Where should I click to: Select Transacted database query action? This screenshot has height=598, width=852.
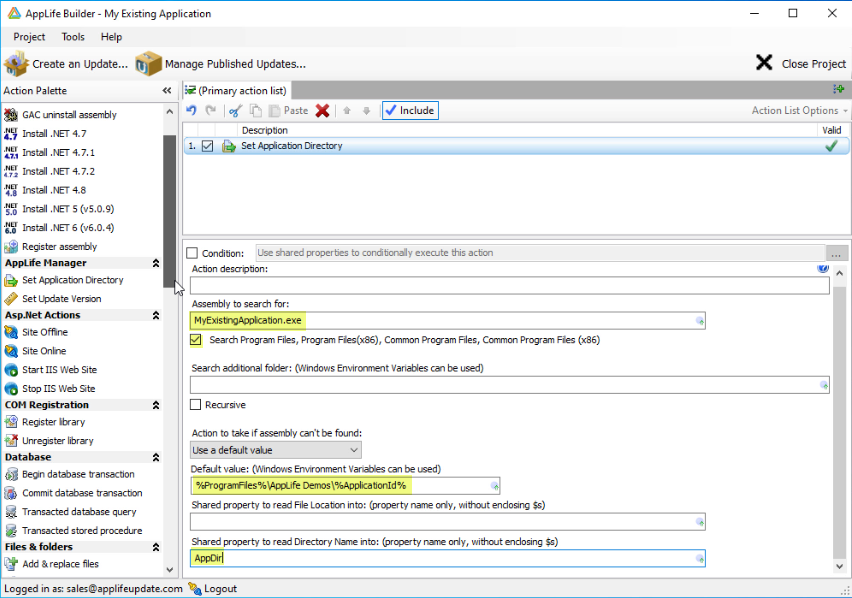[70, 512]
